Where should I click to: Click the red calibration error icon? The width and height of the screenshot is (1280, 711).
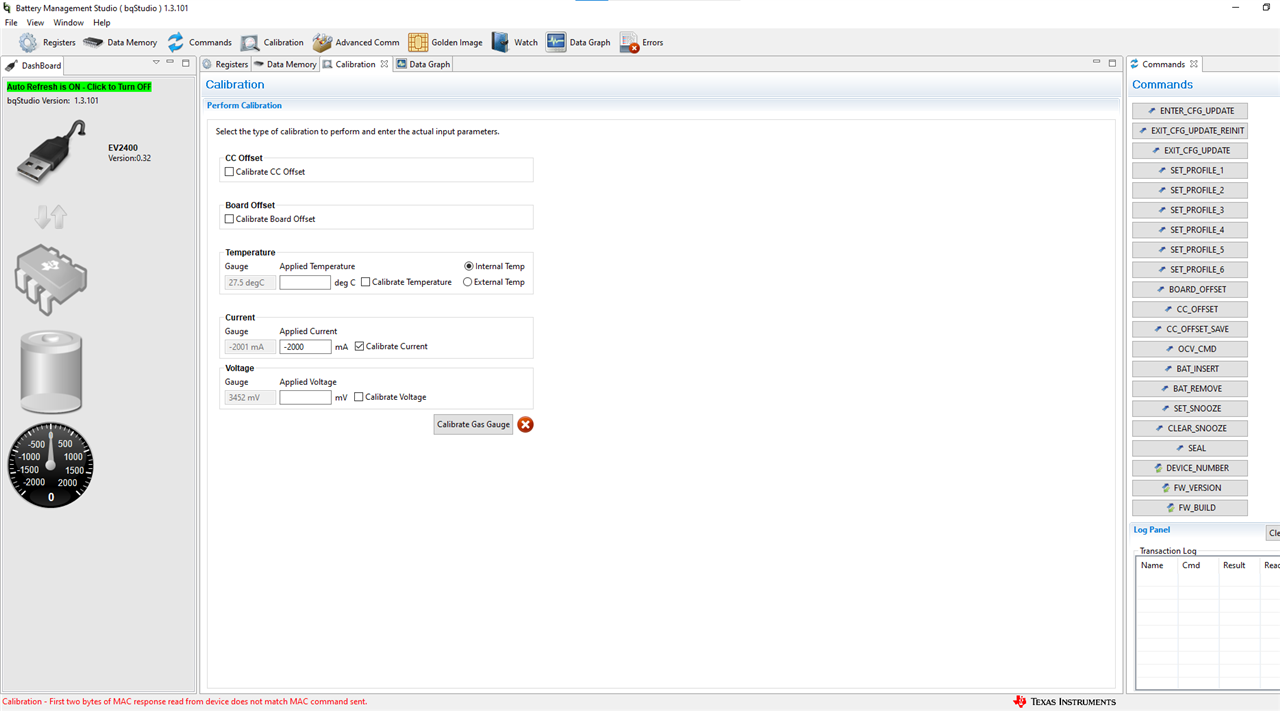(525, 424)
